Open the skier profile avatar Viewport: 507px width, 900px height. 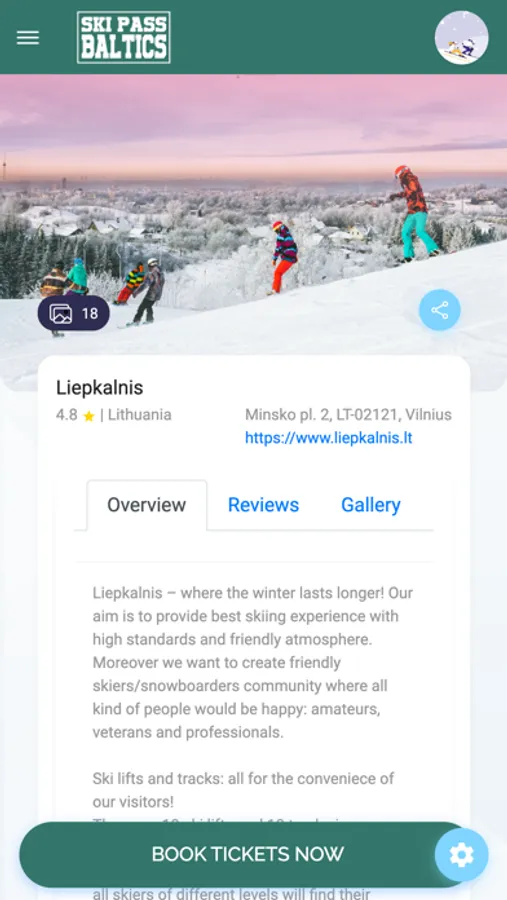coord(462,38)
